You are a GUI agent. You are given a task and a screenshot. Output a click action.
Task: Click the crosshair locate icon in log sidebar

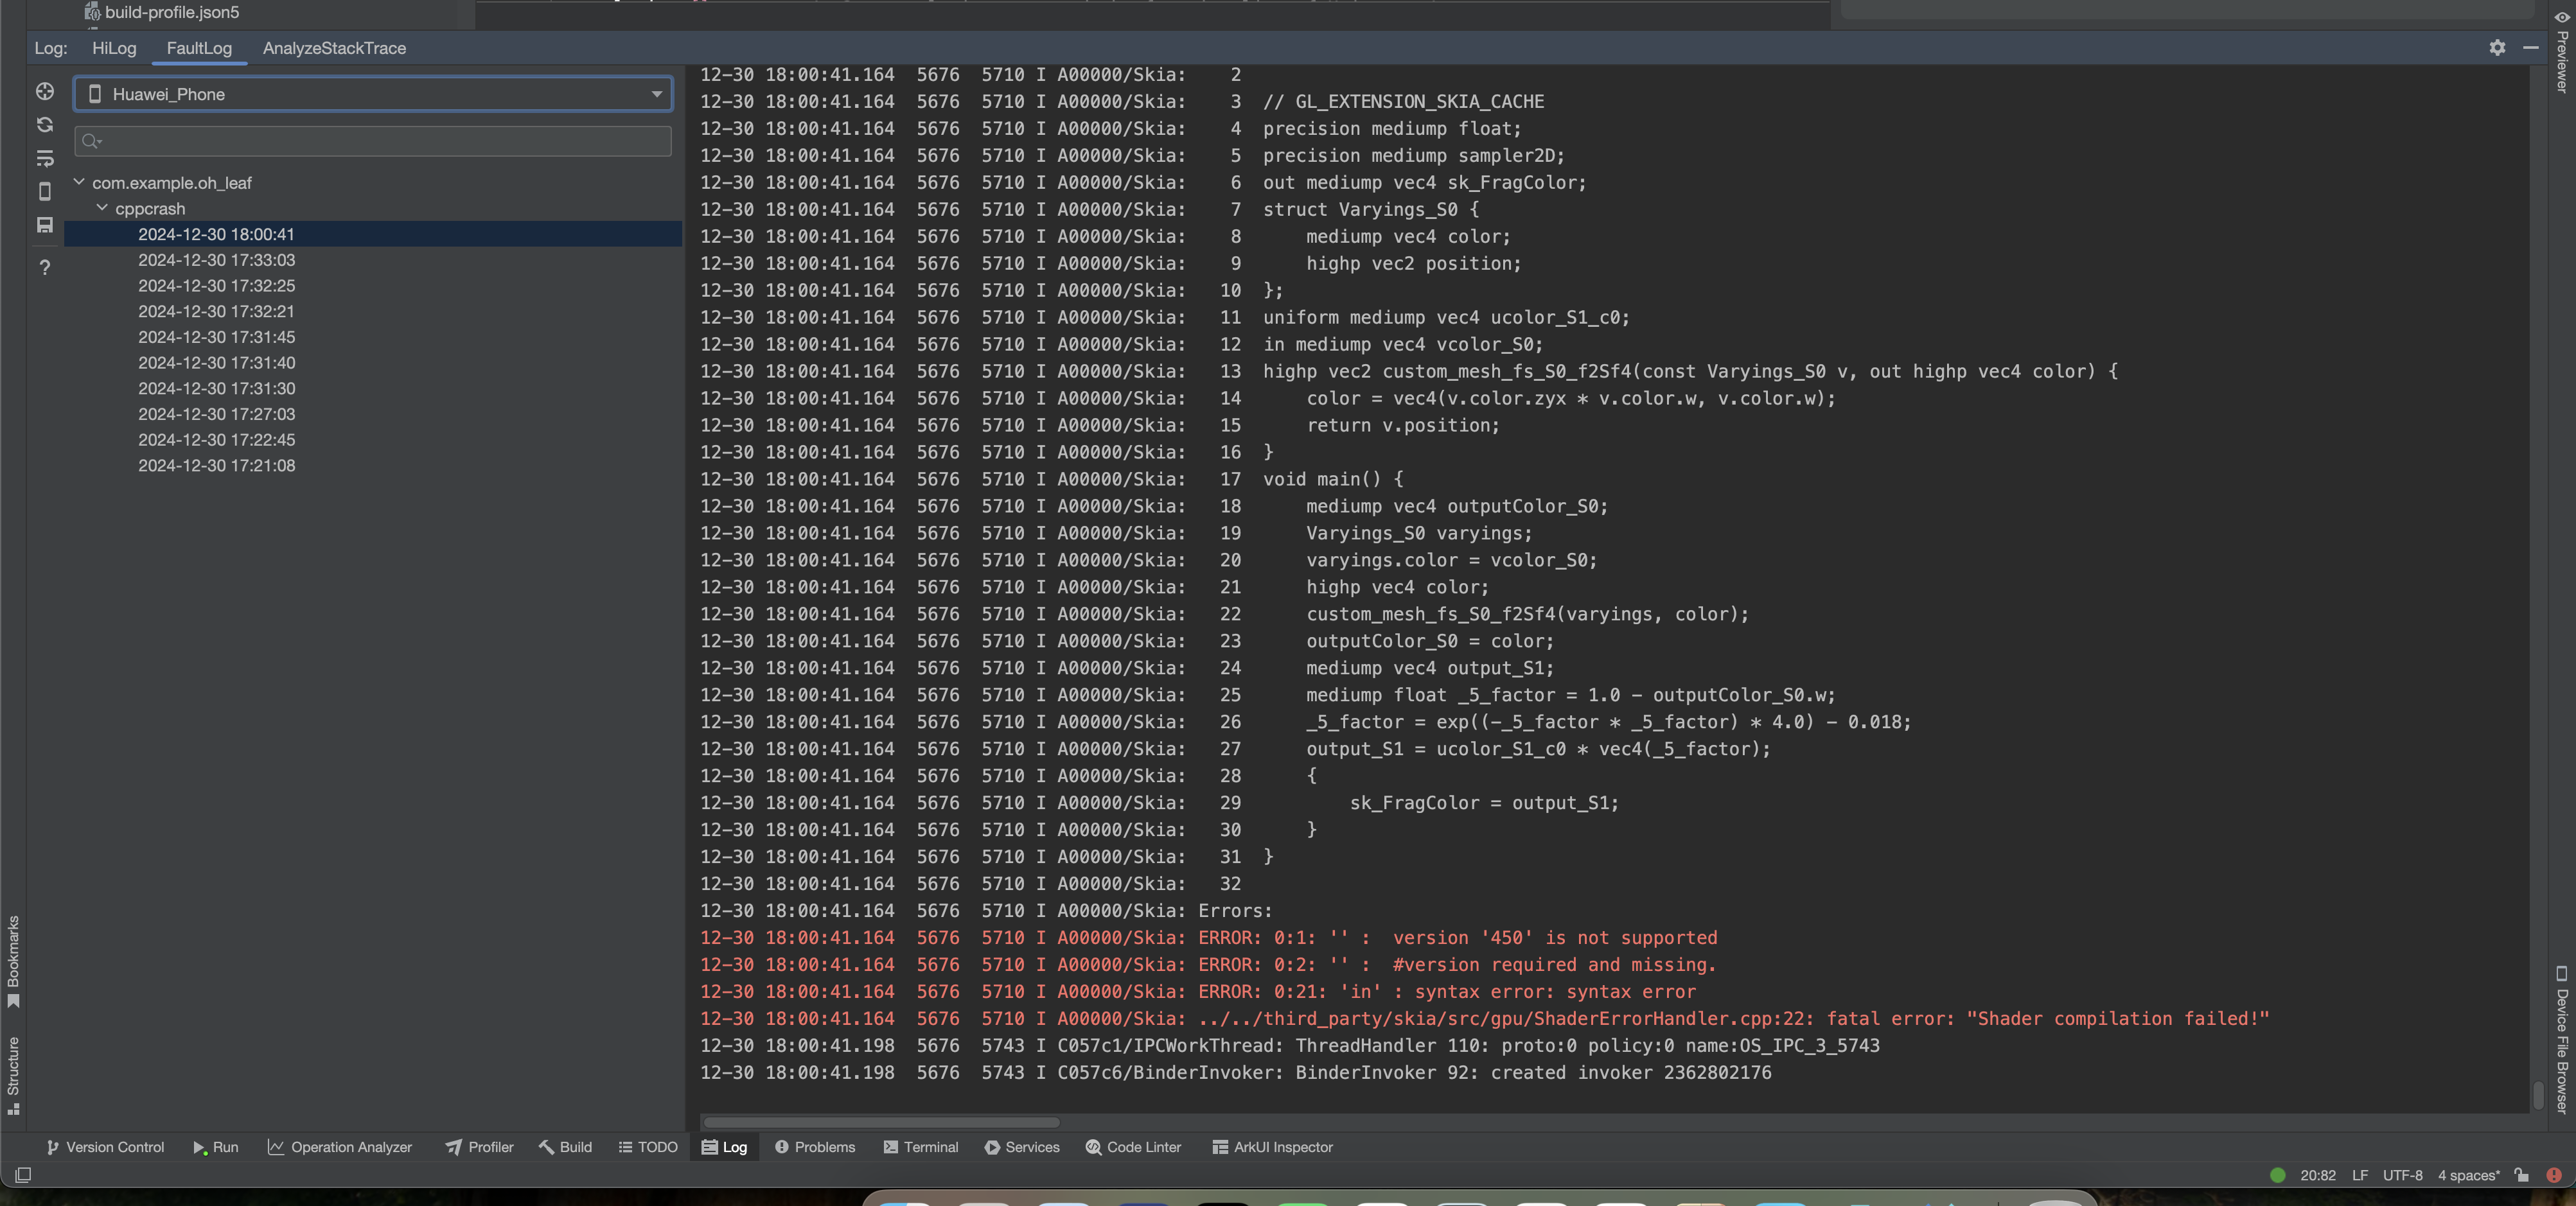coord(45,92)
